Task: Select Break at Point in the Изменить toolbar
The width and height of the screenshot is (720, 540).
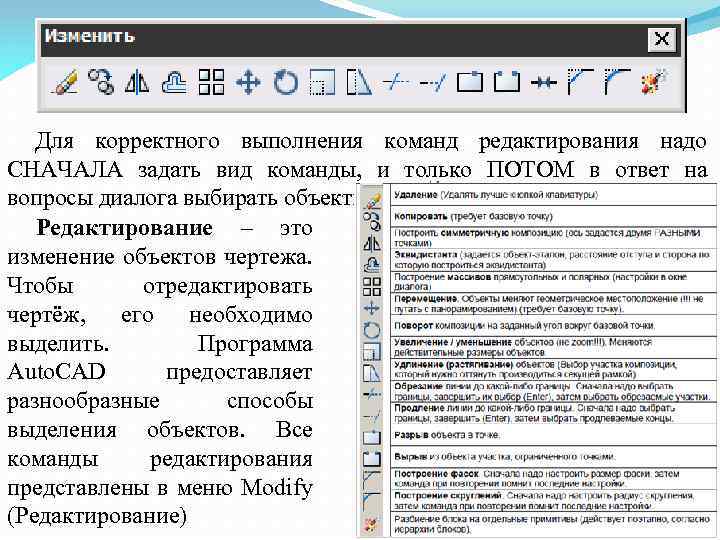Action: (x=469, y=82)
